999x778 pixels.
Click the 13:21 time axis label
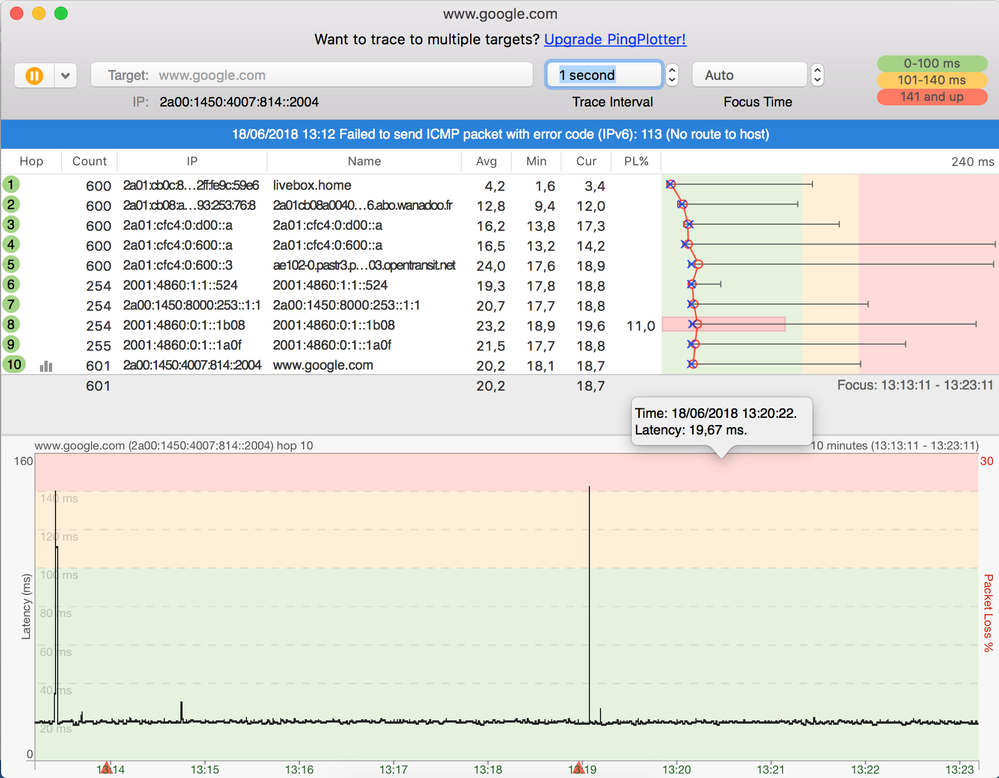pos(770,770)
